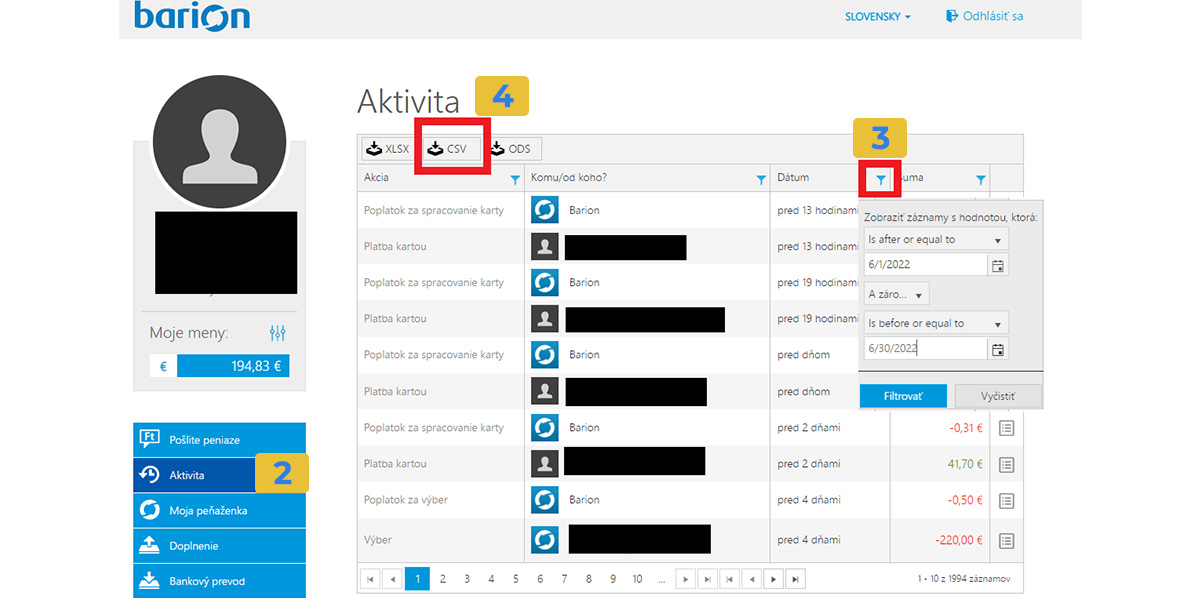The image size is (1200, 598).
Task: Click the Aktivita page heading
Action: [x=408, y=101]
